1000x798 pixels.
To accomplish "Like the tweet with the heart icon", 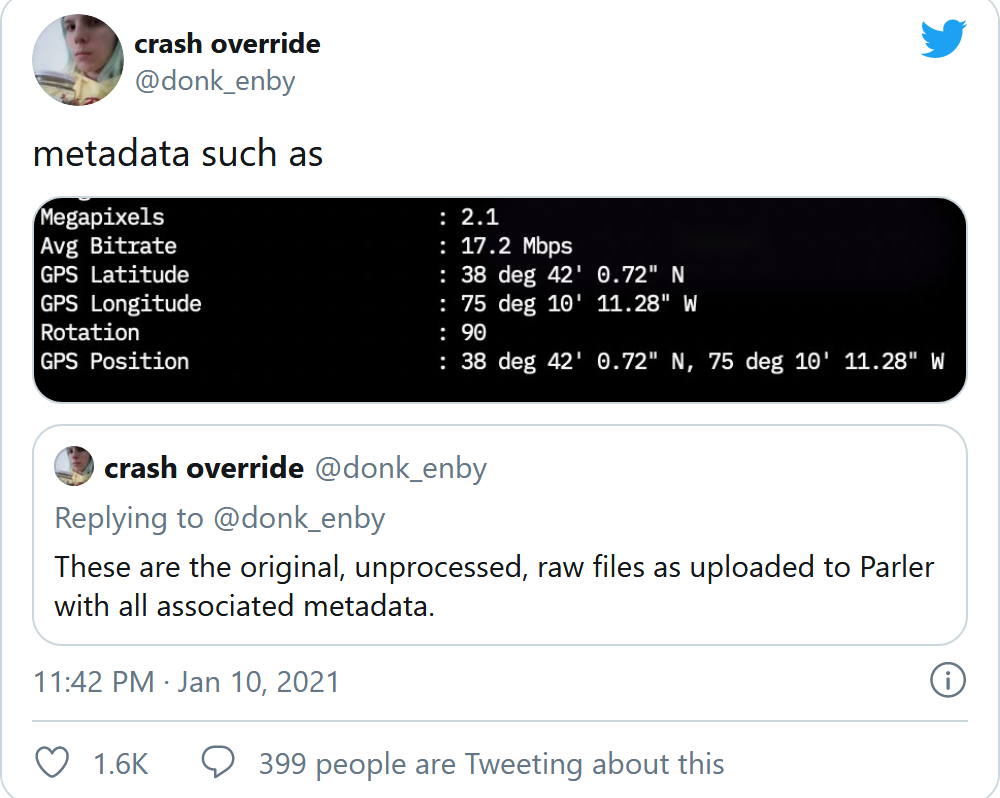I will [x=52, y=764].
